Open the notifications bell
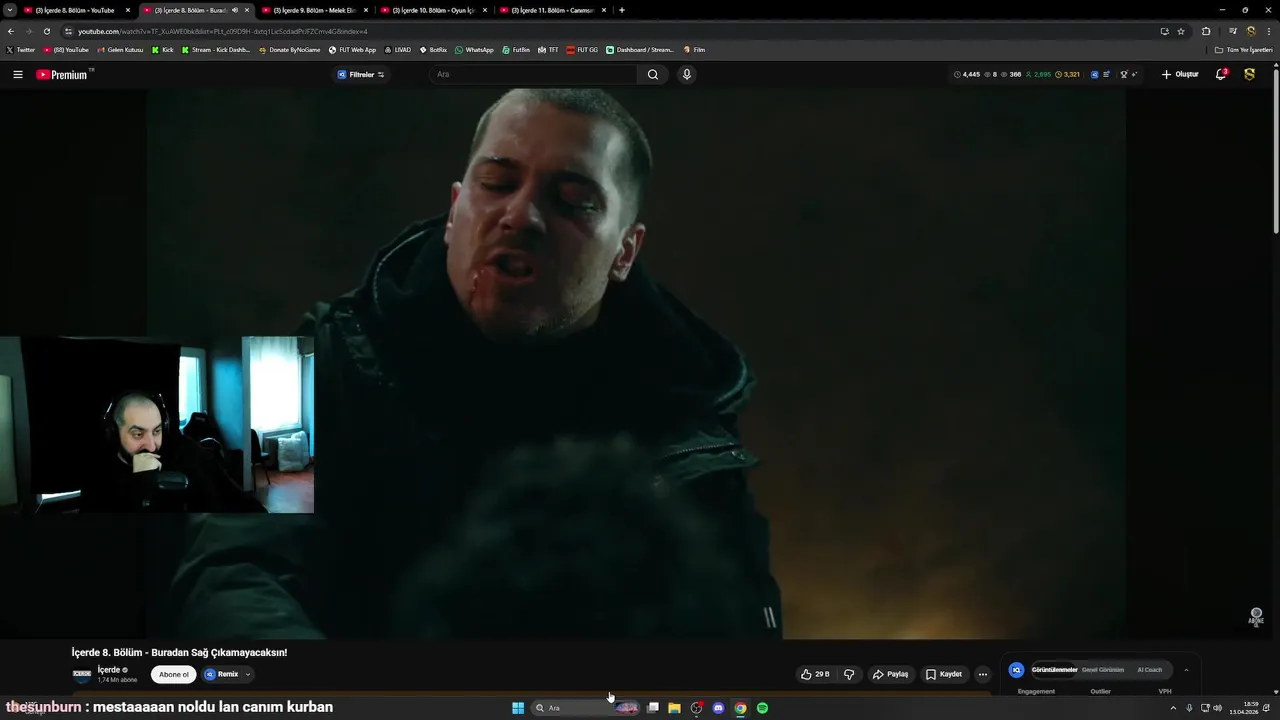 (1221, 74)
